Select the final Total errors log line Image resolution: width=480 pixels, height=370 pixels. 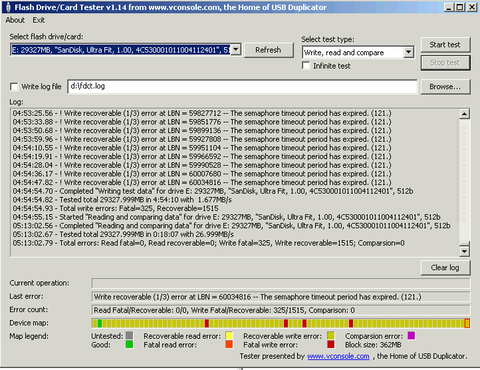[x=209, y=243]
